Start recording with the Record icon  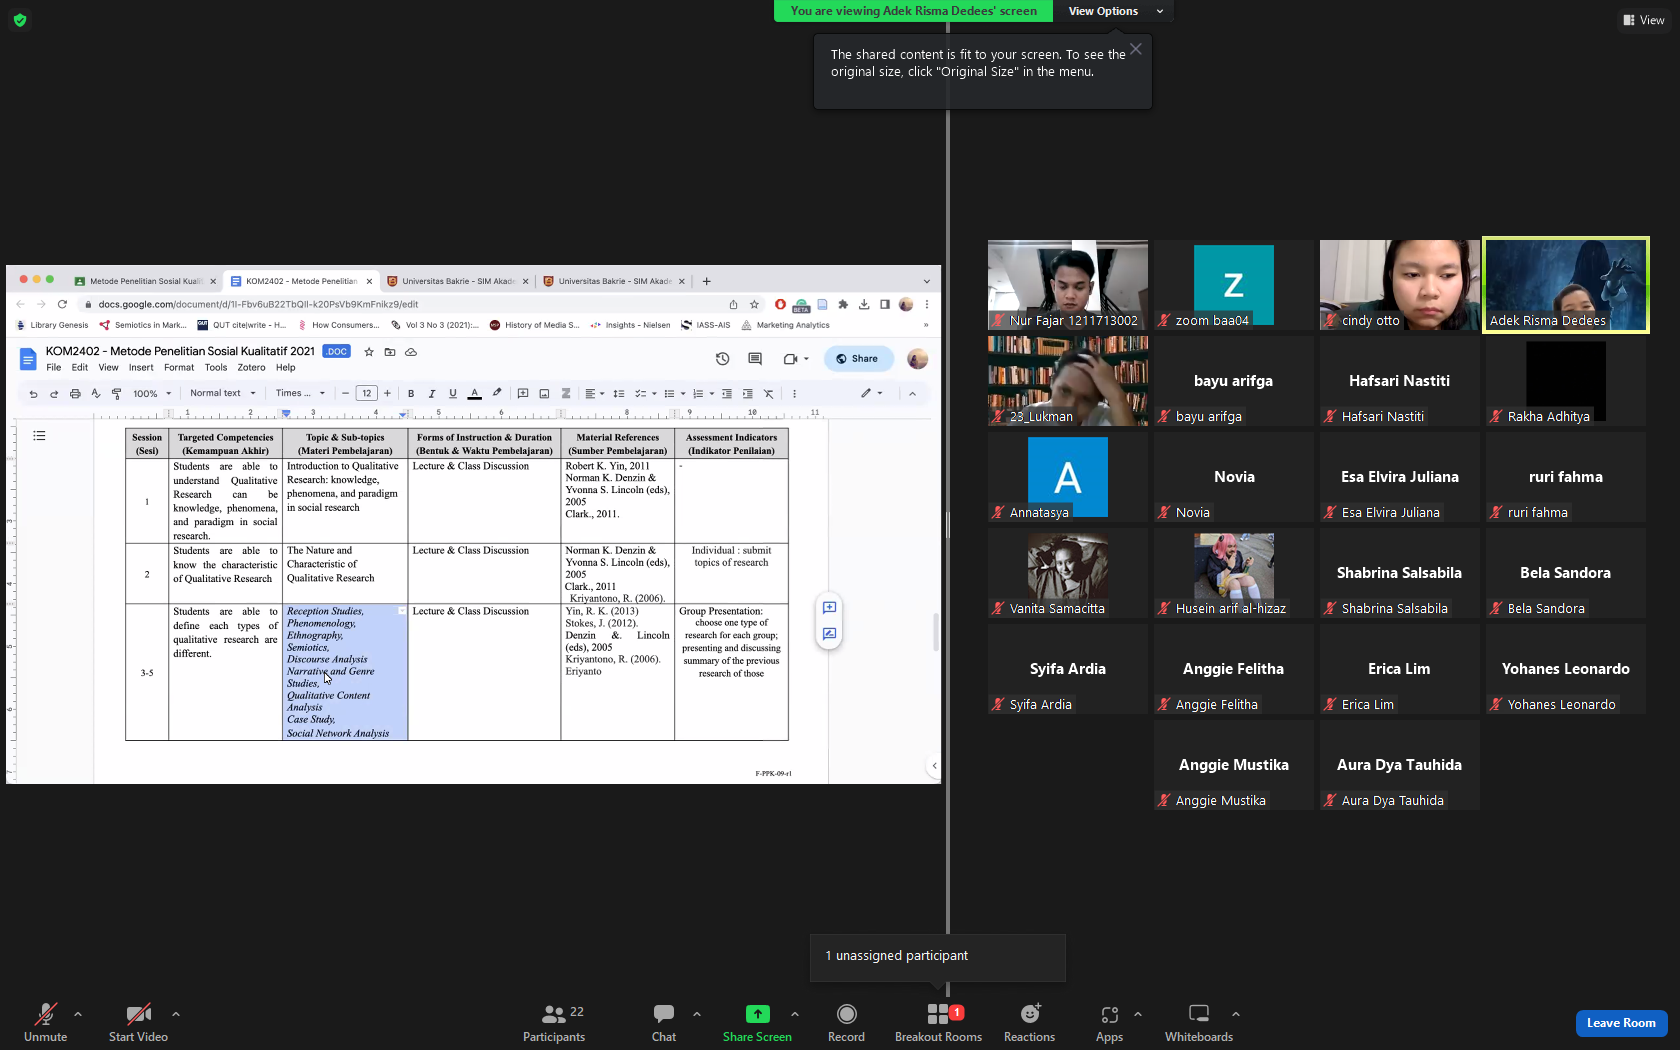[846, 1023]
